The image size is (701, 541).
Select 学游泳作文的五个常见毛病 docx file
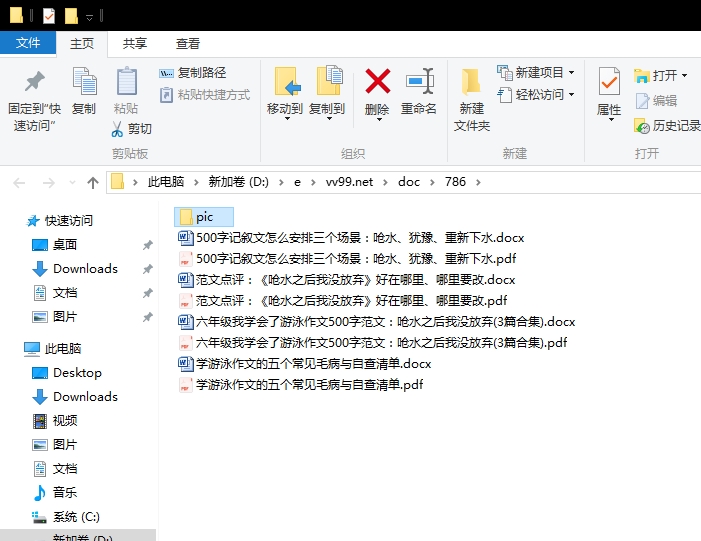point(304,363)
